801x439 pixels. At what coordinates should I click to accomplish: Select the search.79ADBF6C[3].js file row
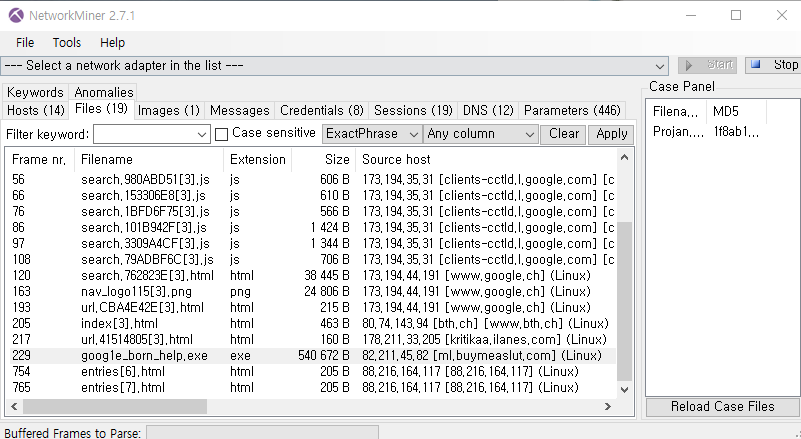tap(313, 260)
